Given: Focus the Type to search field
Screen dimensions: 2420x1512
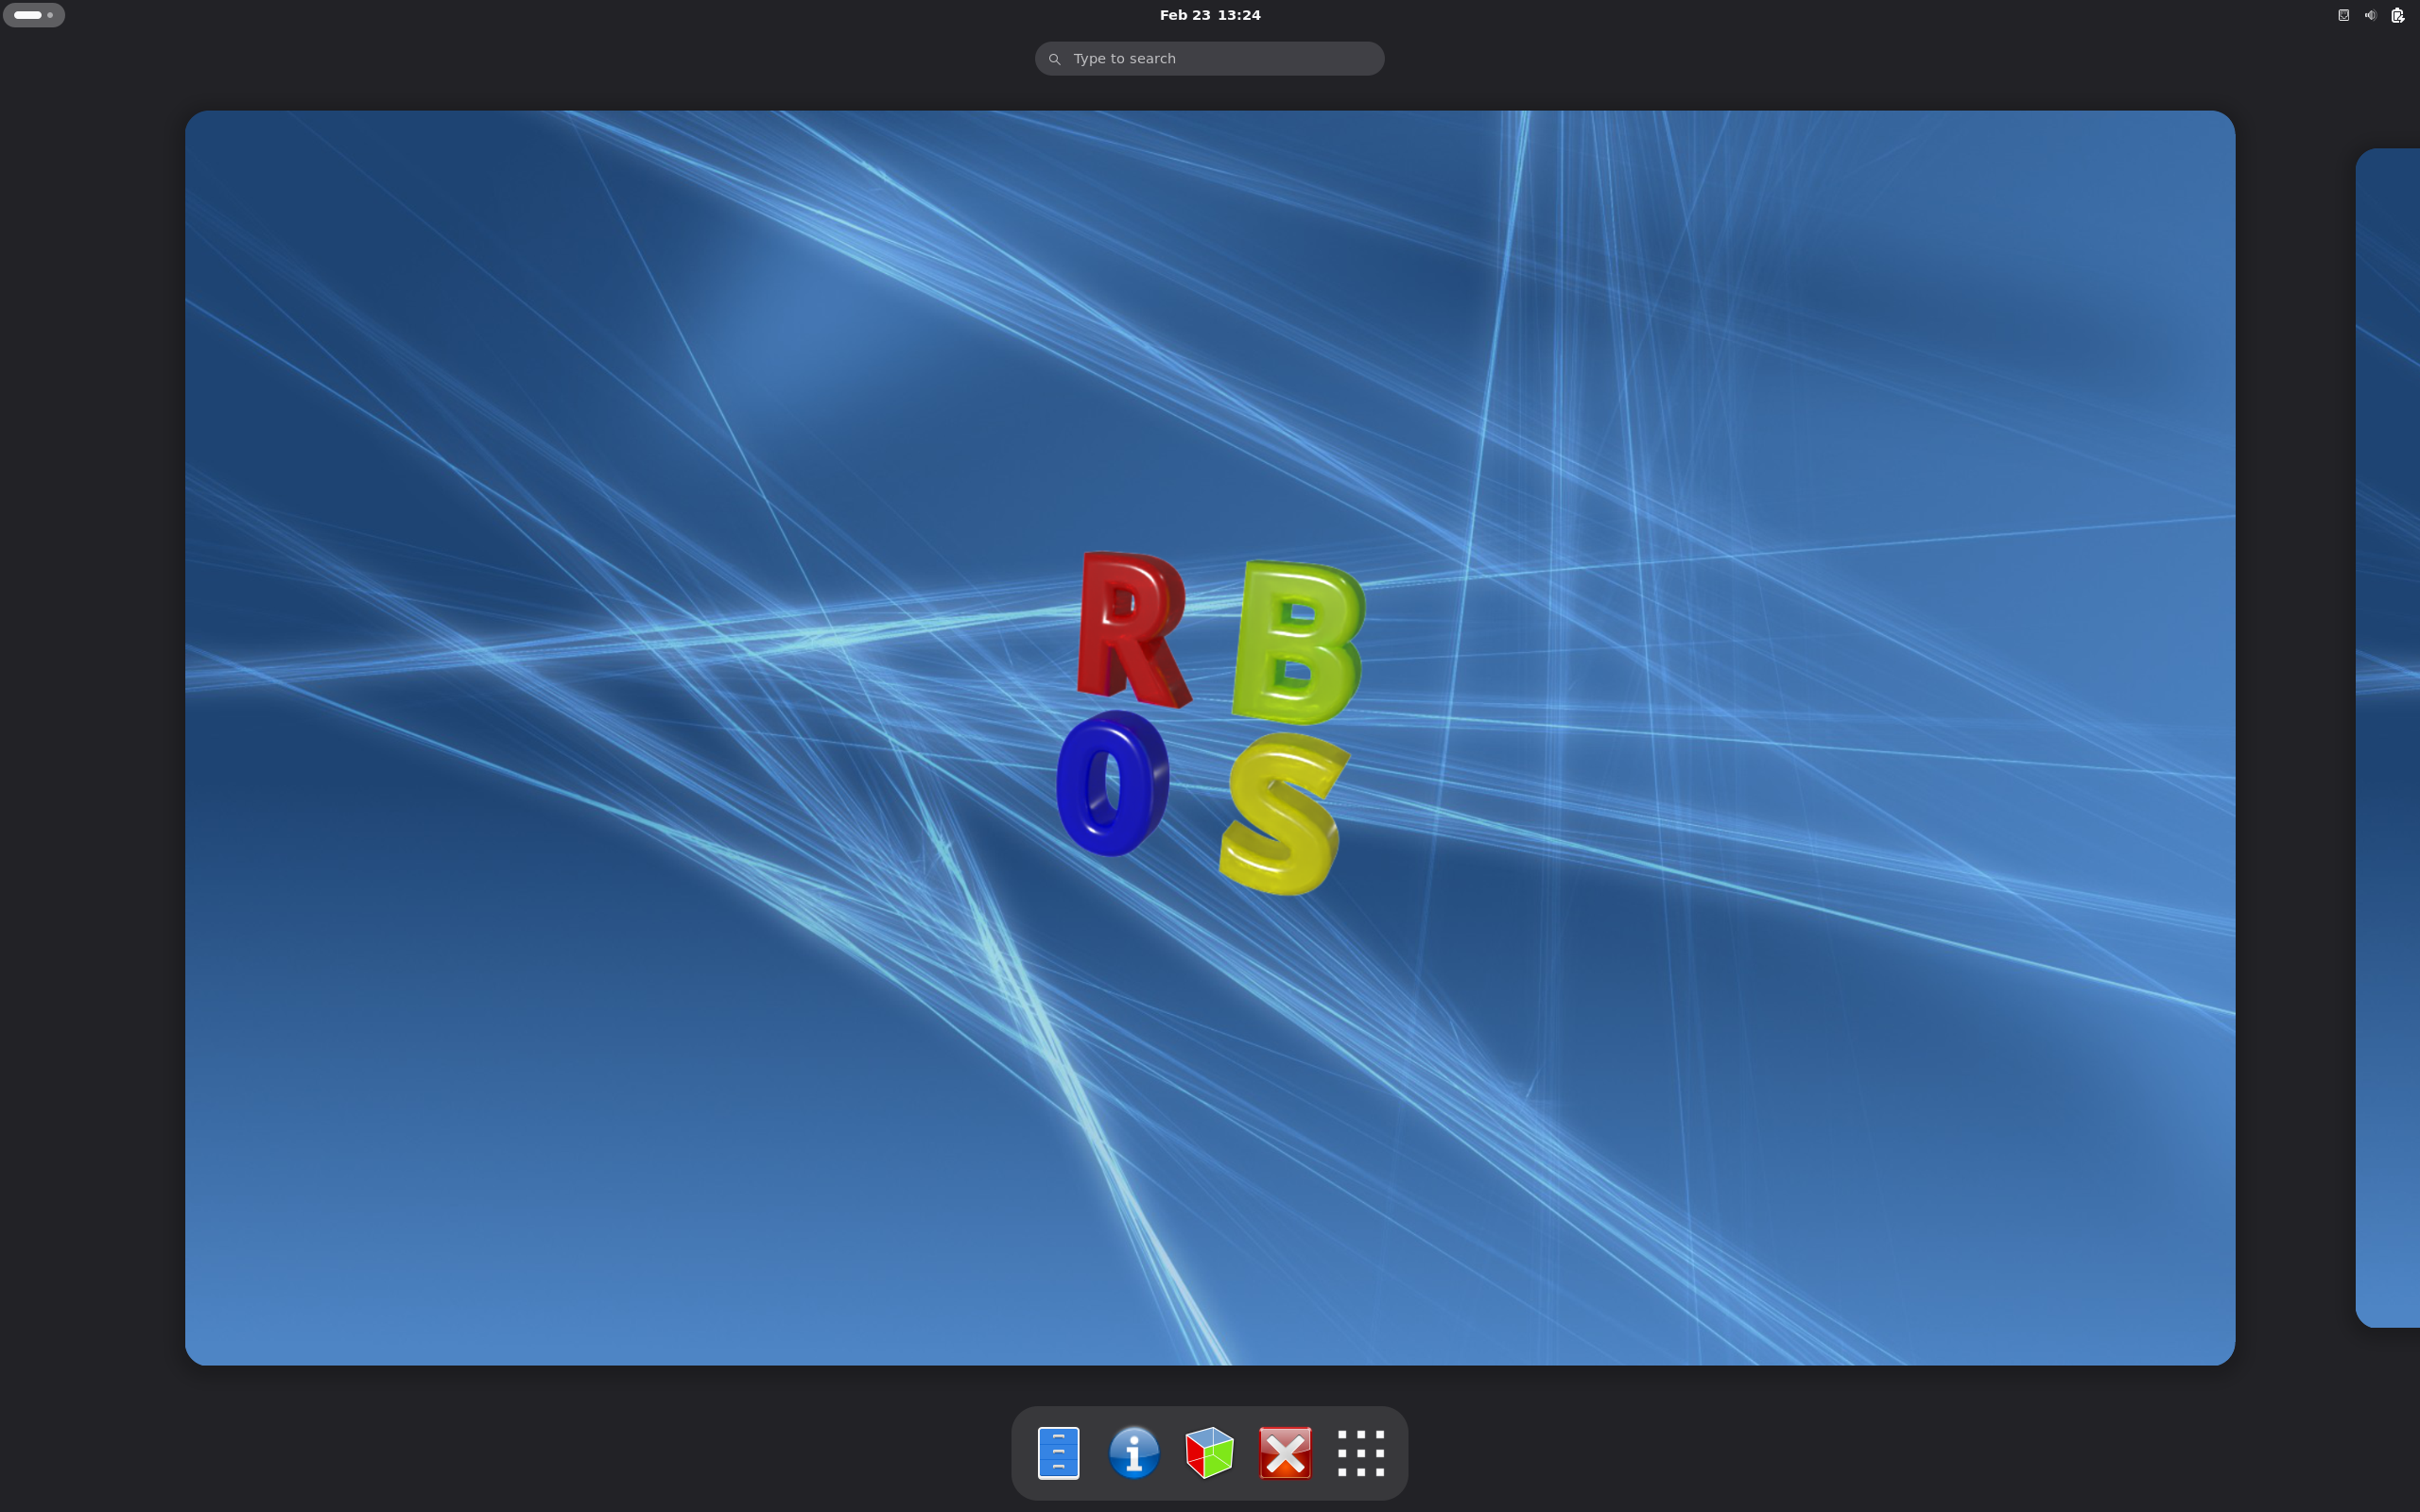Looking at the screenshot, I should (1210, 59).
